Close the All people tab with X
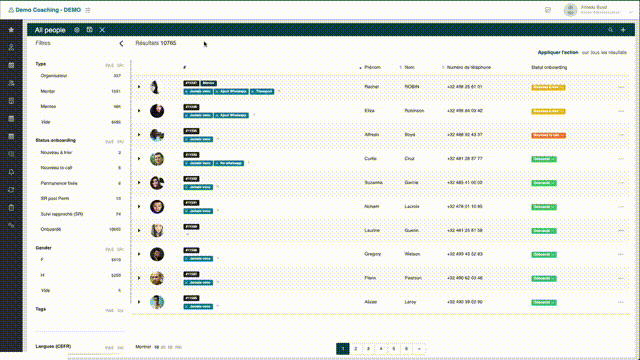Viewport: 640px width, 360px height. tap(102, 30)
